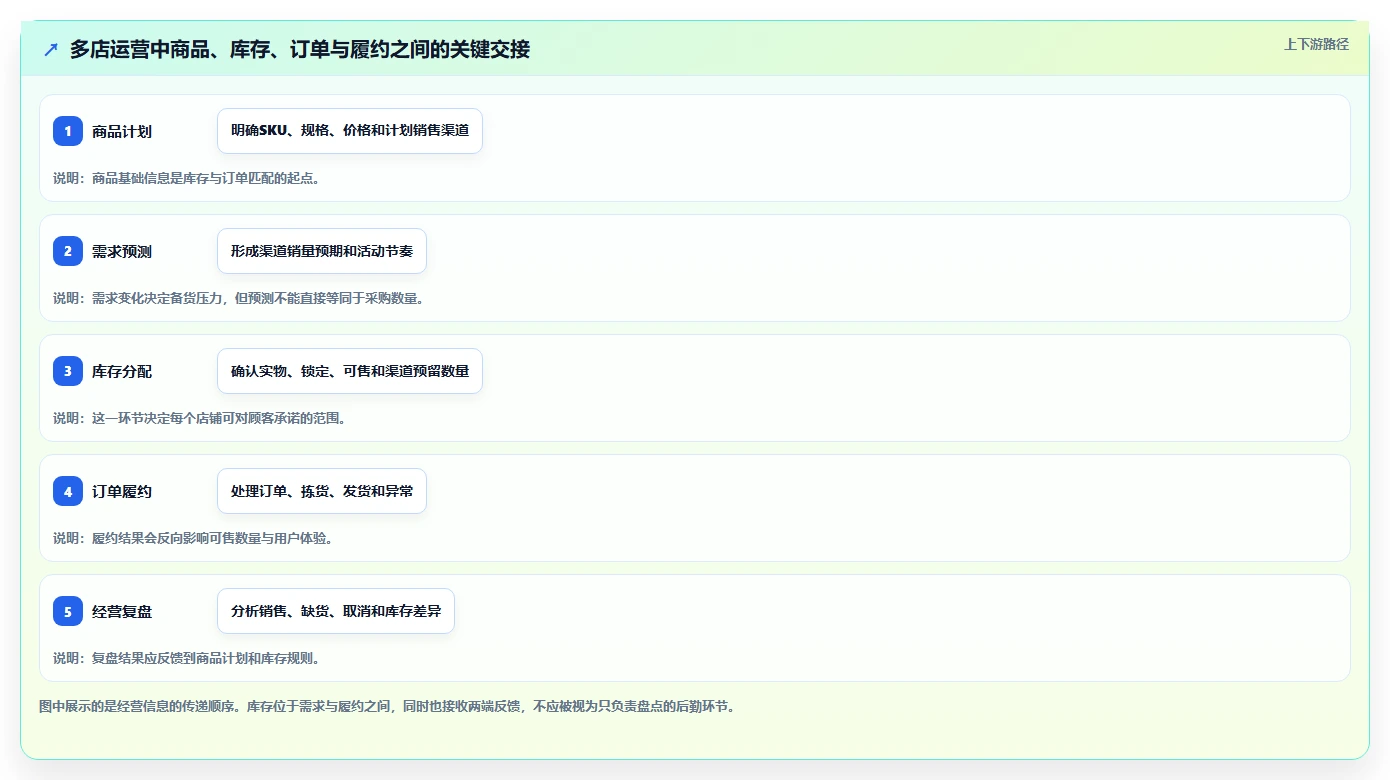Click the note 履约结果会反向影响可售数量与用户体验
This screenshot has width=1390, height=780.
(193, 538)
